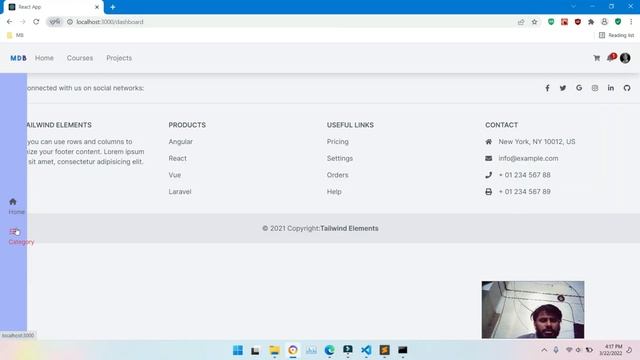Click the MDB brand logo
The image size is (640, 360).
[x=18, y=58]
